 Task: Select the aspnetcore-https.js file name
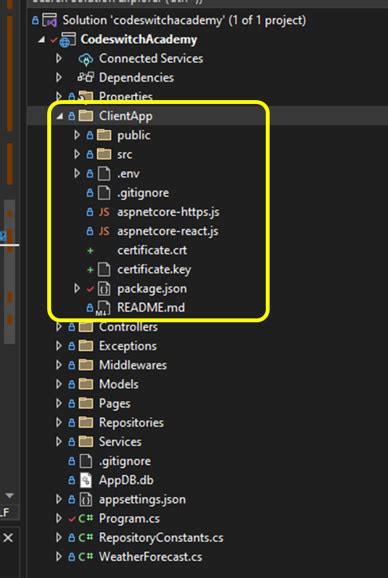168,212
